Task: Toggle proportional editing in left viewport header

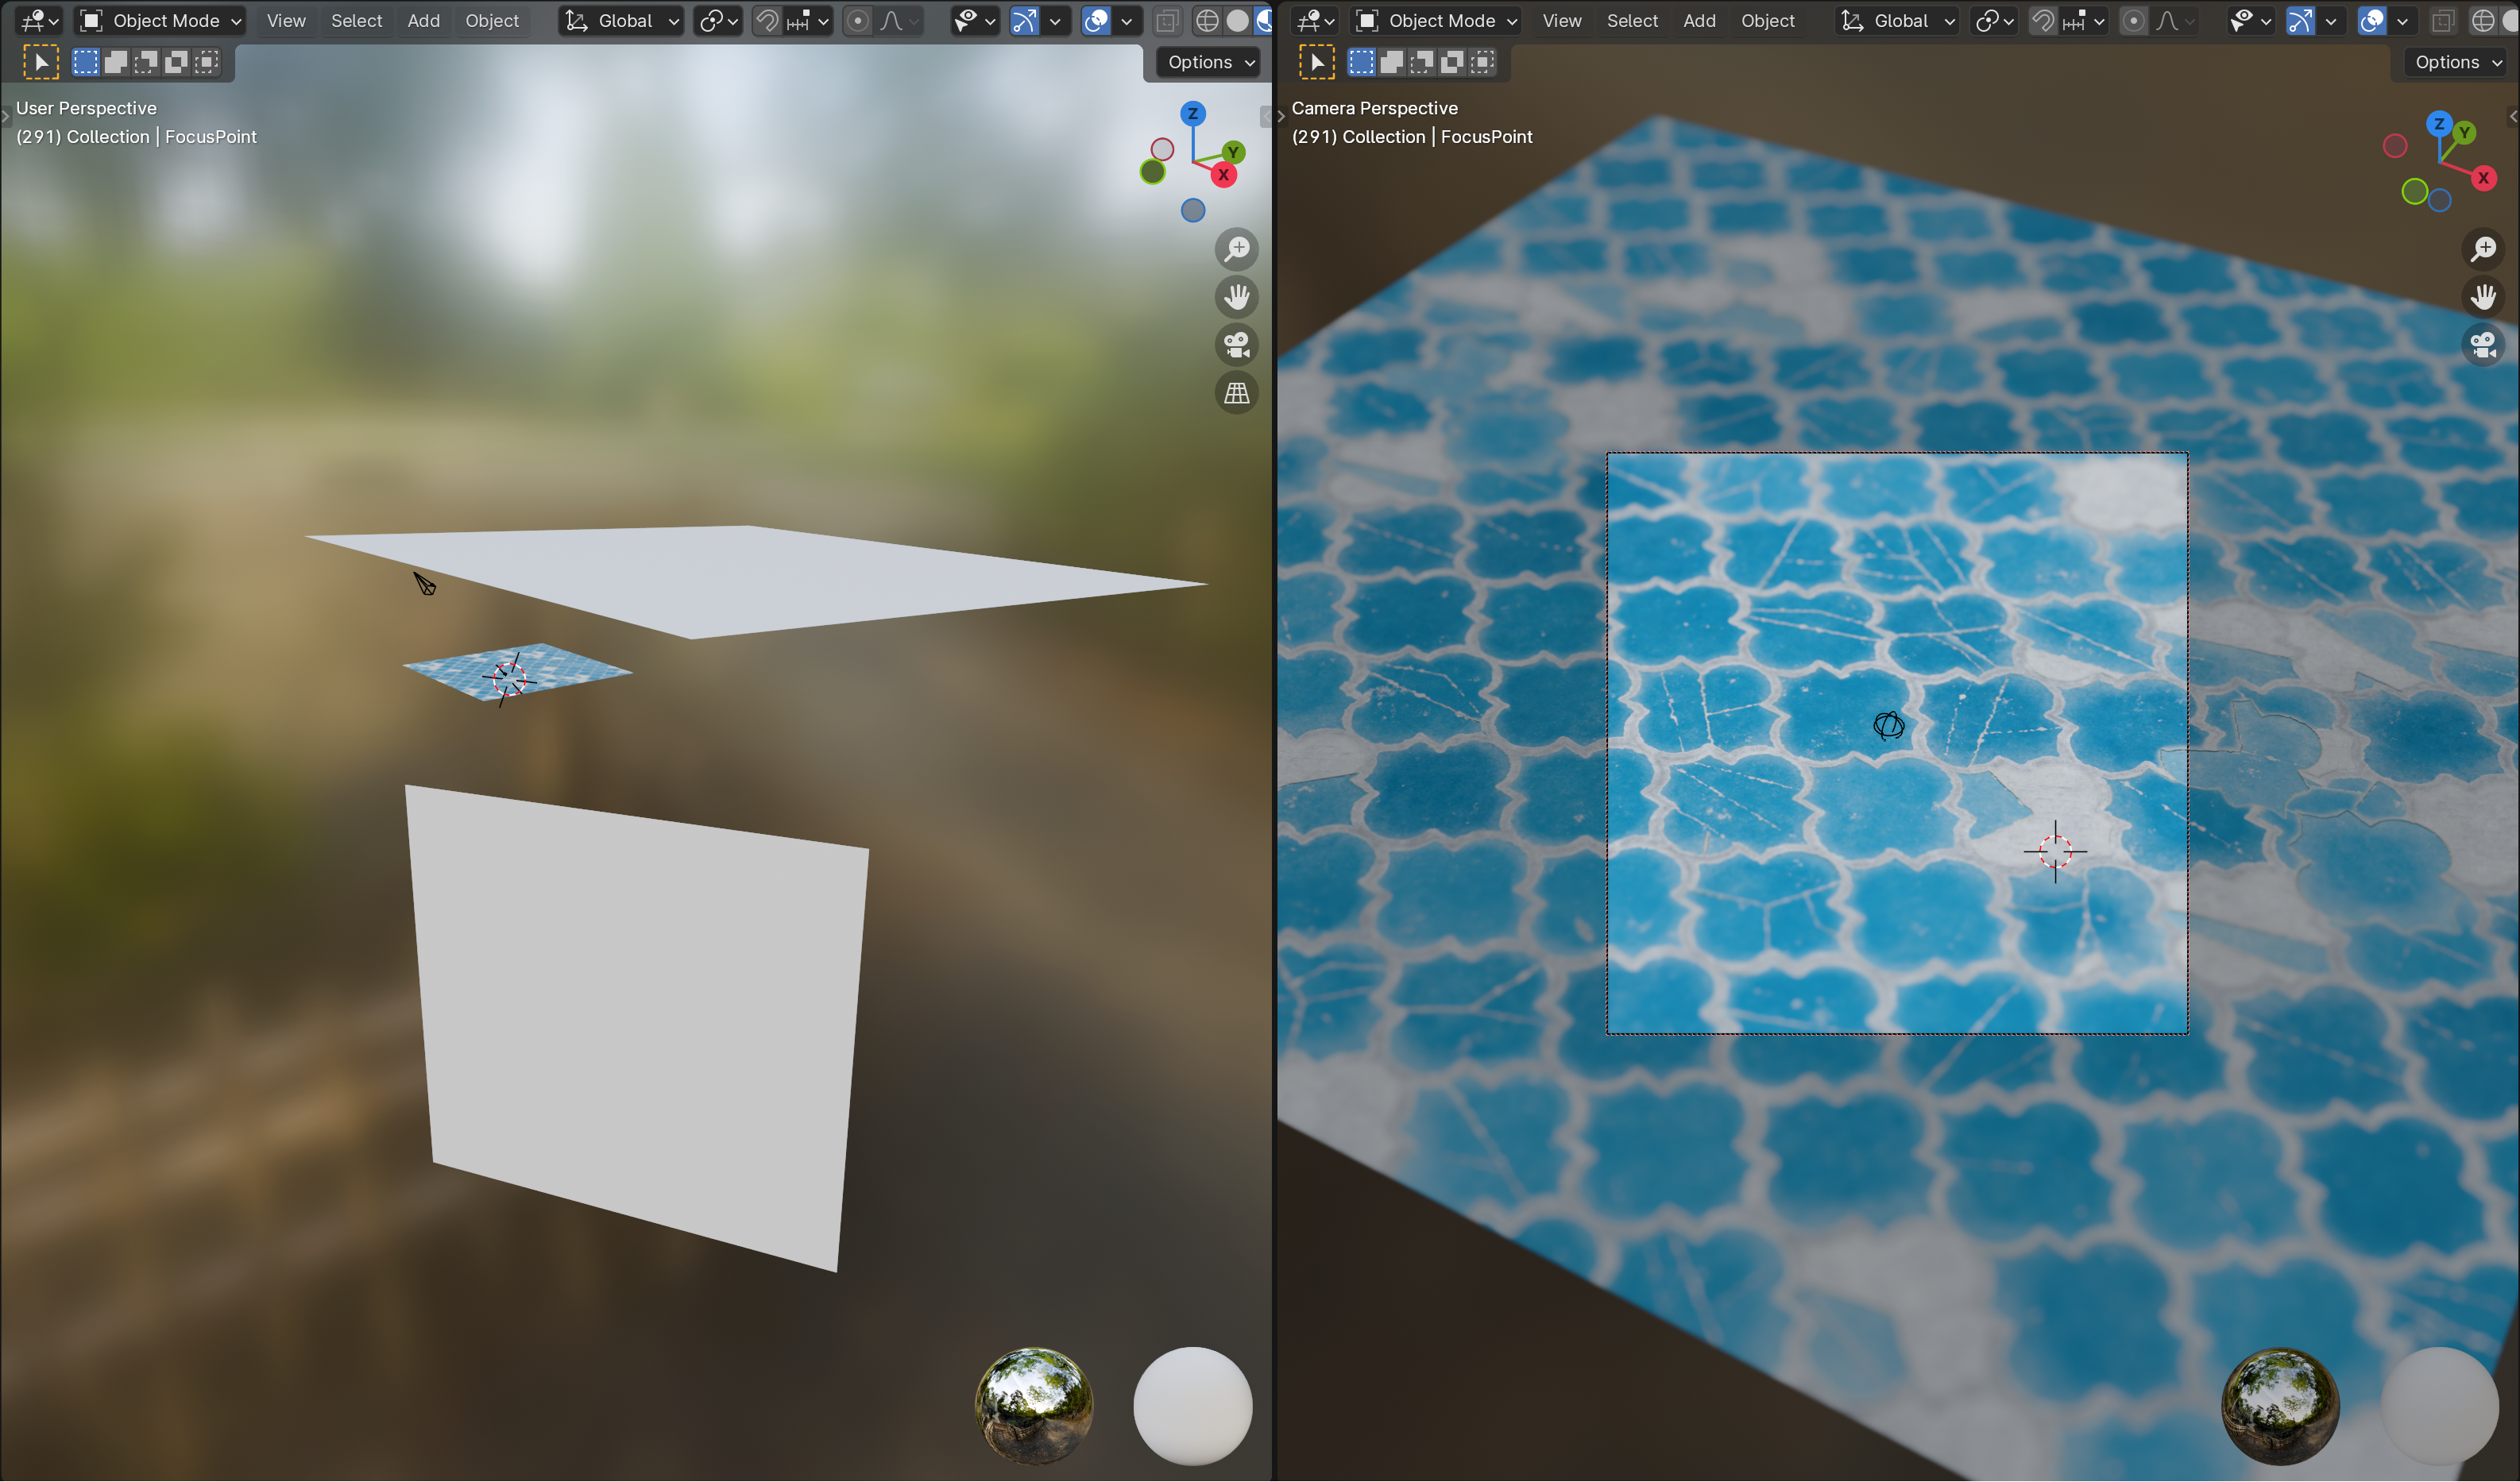Action: tap(857, 21)
